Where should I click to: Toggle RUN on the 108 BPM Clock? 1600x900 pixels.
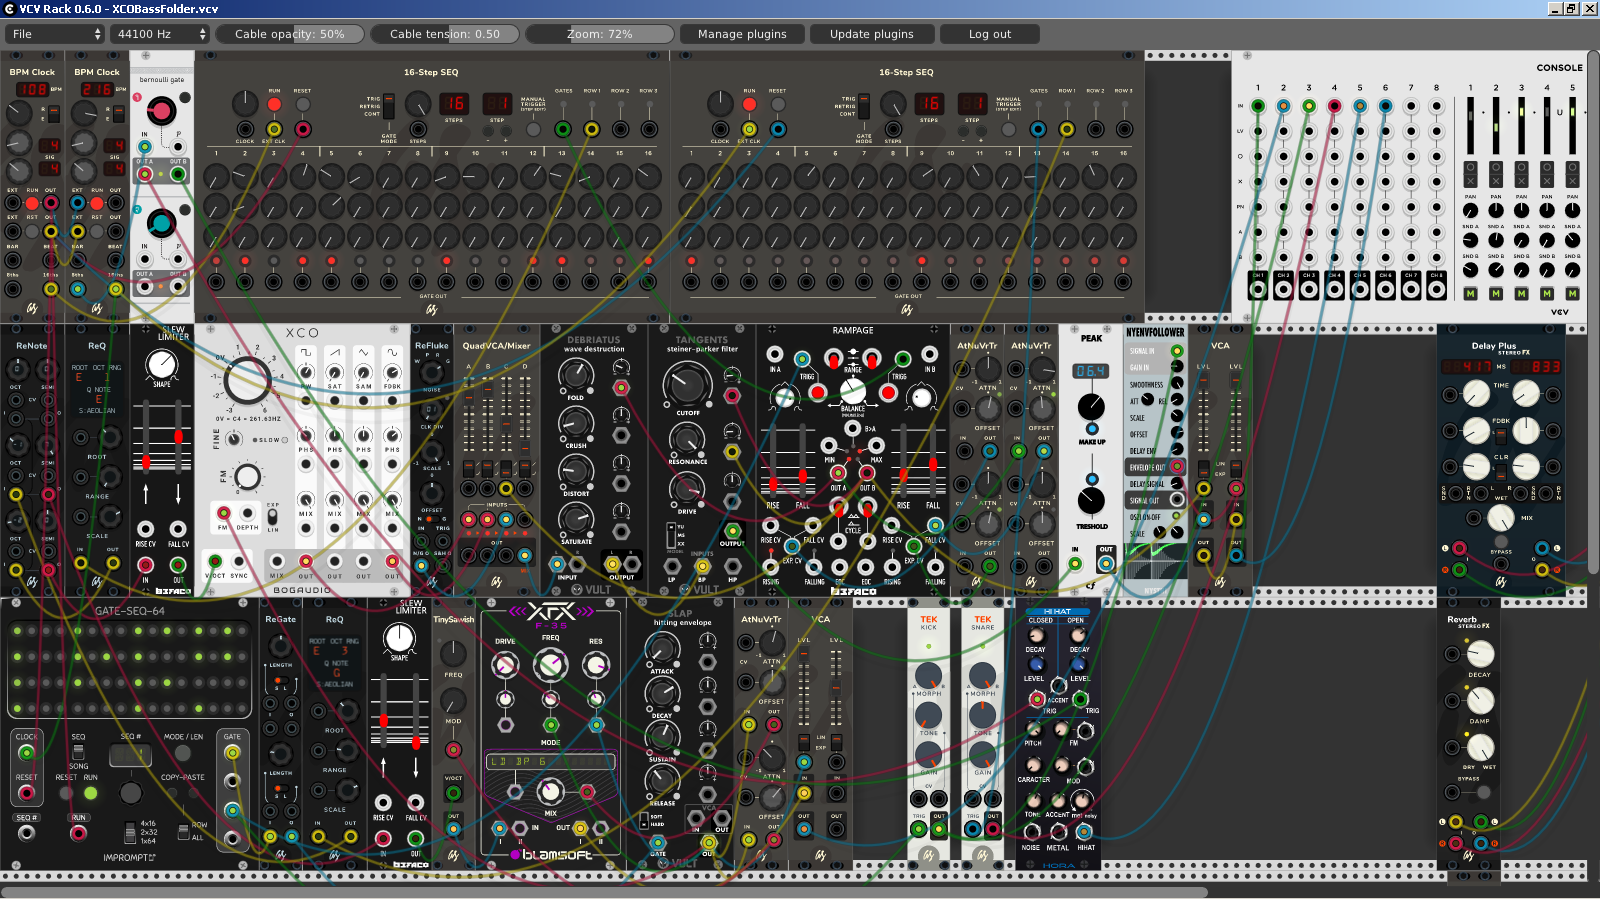[x=32, y=203]
